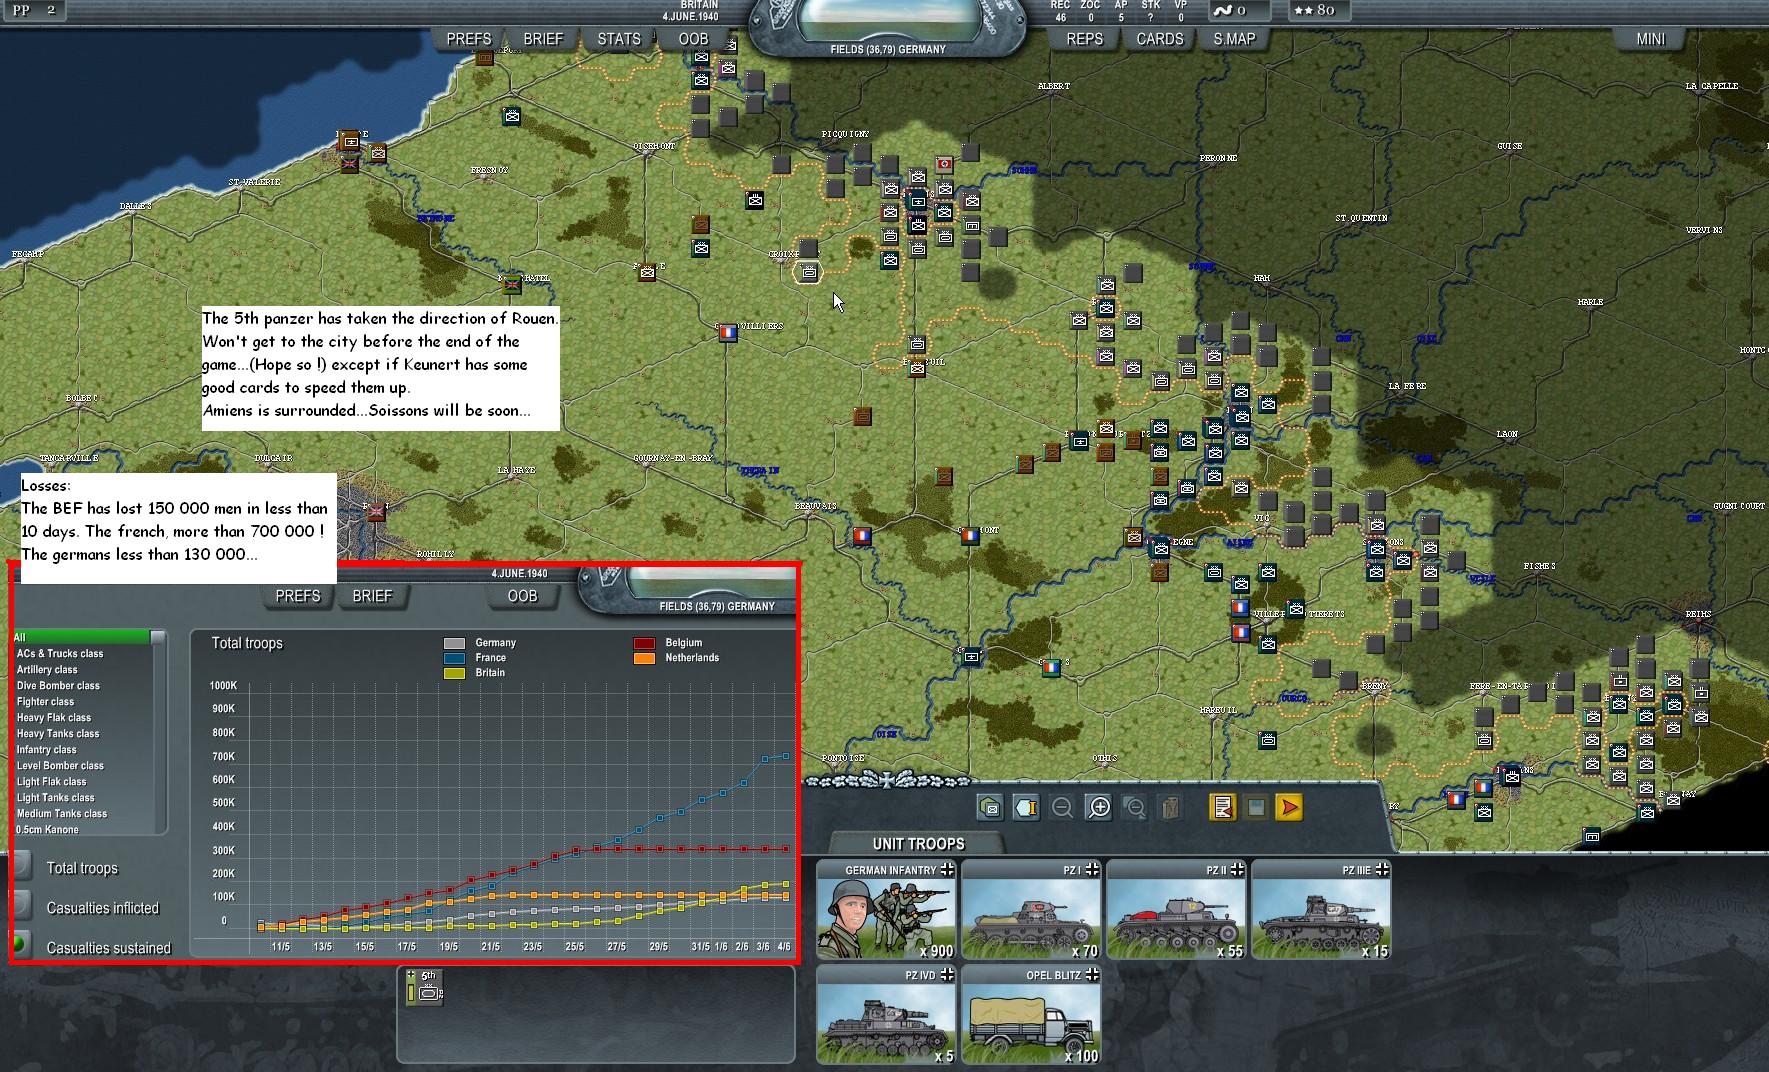Click the class list scrollbar thumb
The image size is (1769, 1072).
click(x=158, y=637)
